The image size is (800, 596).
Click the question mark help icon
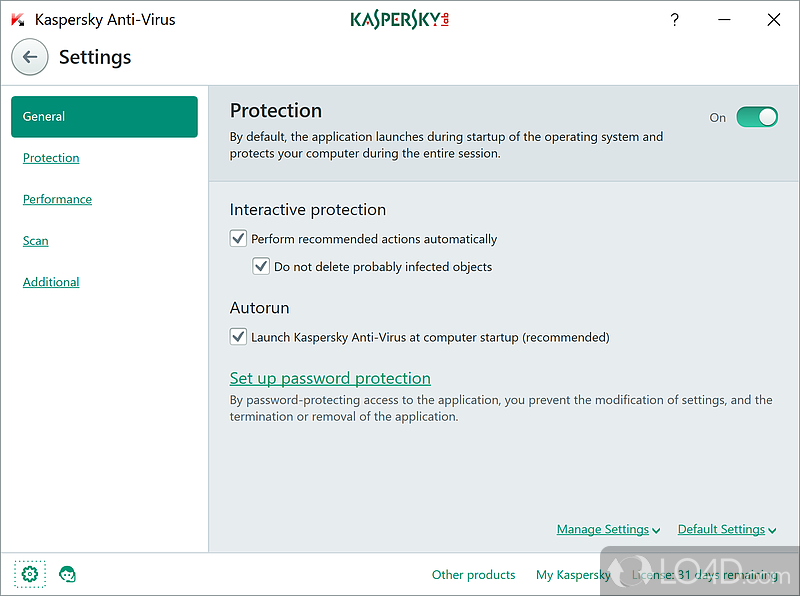pos(674,19)
